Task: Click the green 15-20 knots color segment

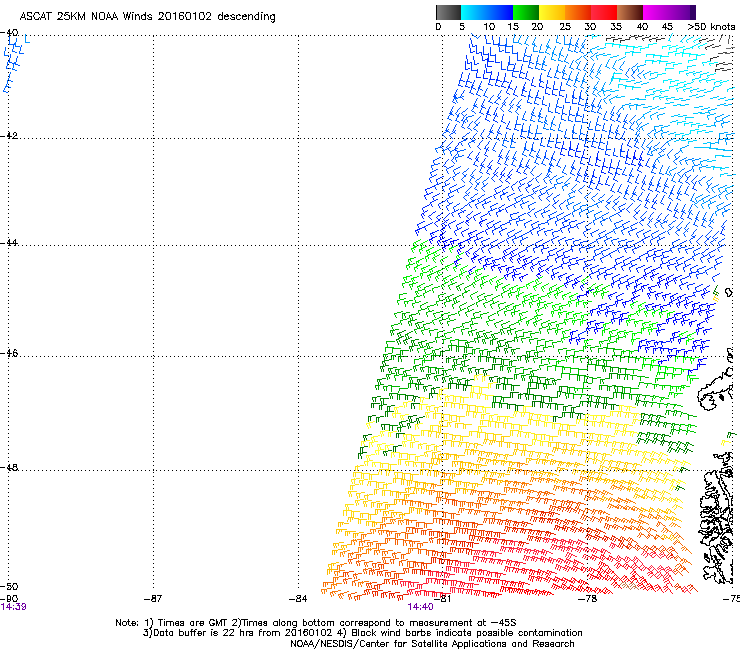Action: [x=526, y=12]
